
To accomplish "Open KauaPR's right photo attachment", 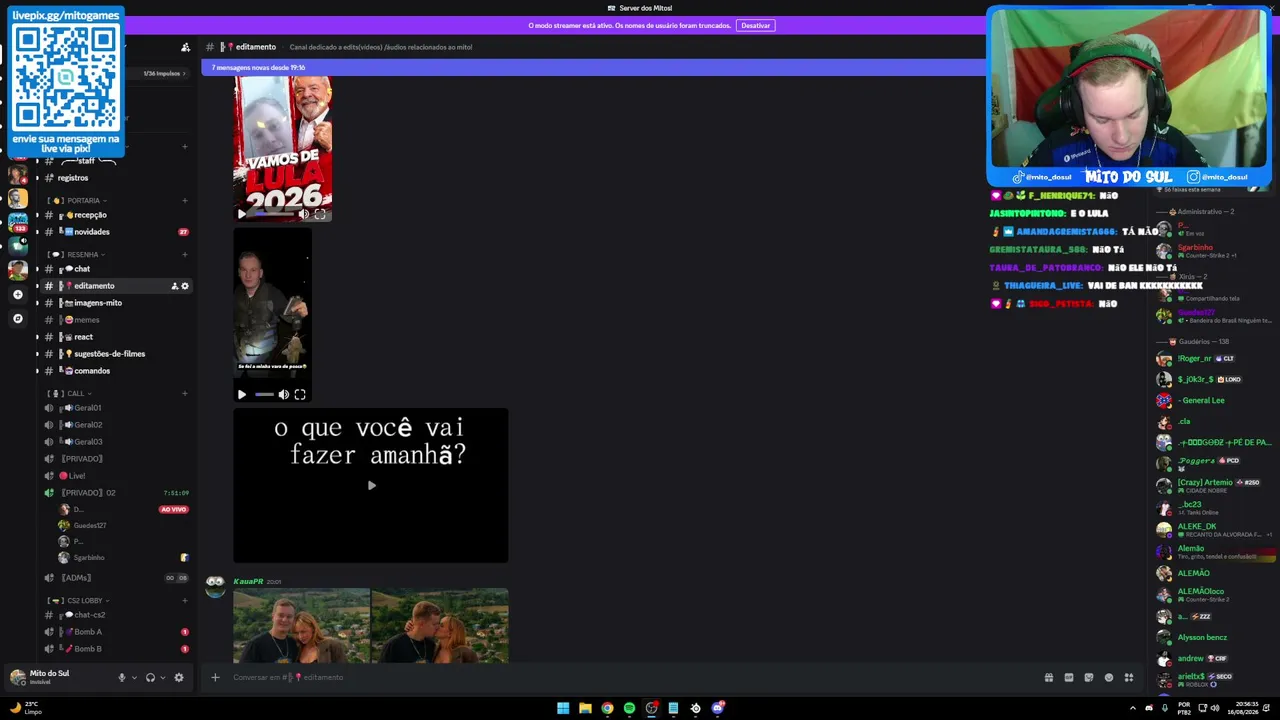I will coord(440,625).
